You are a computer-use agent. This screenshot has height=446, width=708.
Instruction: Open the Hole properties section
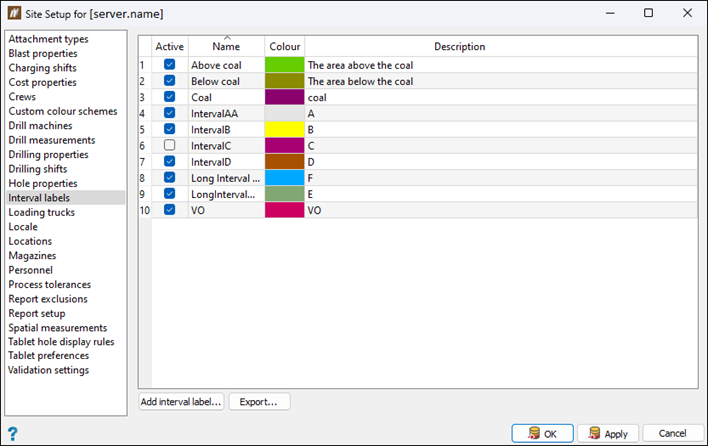point(43,183)
